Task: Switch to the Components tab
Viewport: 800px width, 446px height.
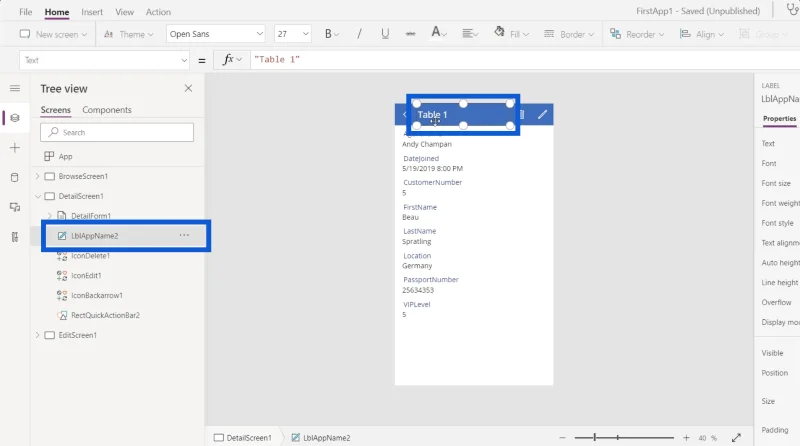Action: pyautogui.click(x=107, y=110)
